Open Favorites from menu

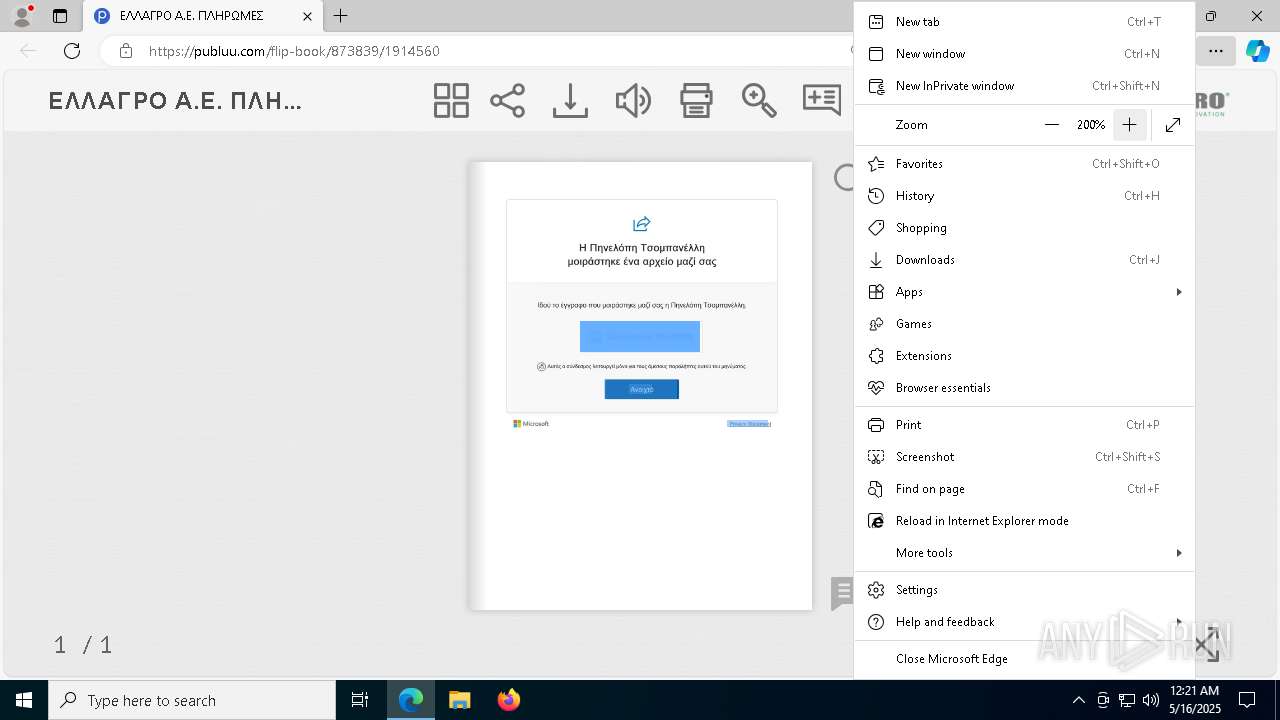(1024, 164)
